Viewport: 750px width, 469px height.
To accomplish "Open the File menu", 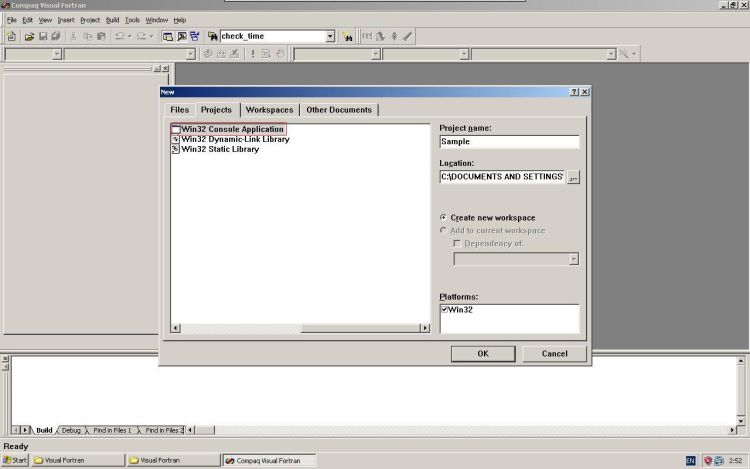I will tap(11, 20).
